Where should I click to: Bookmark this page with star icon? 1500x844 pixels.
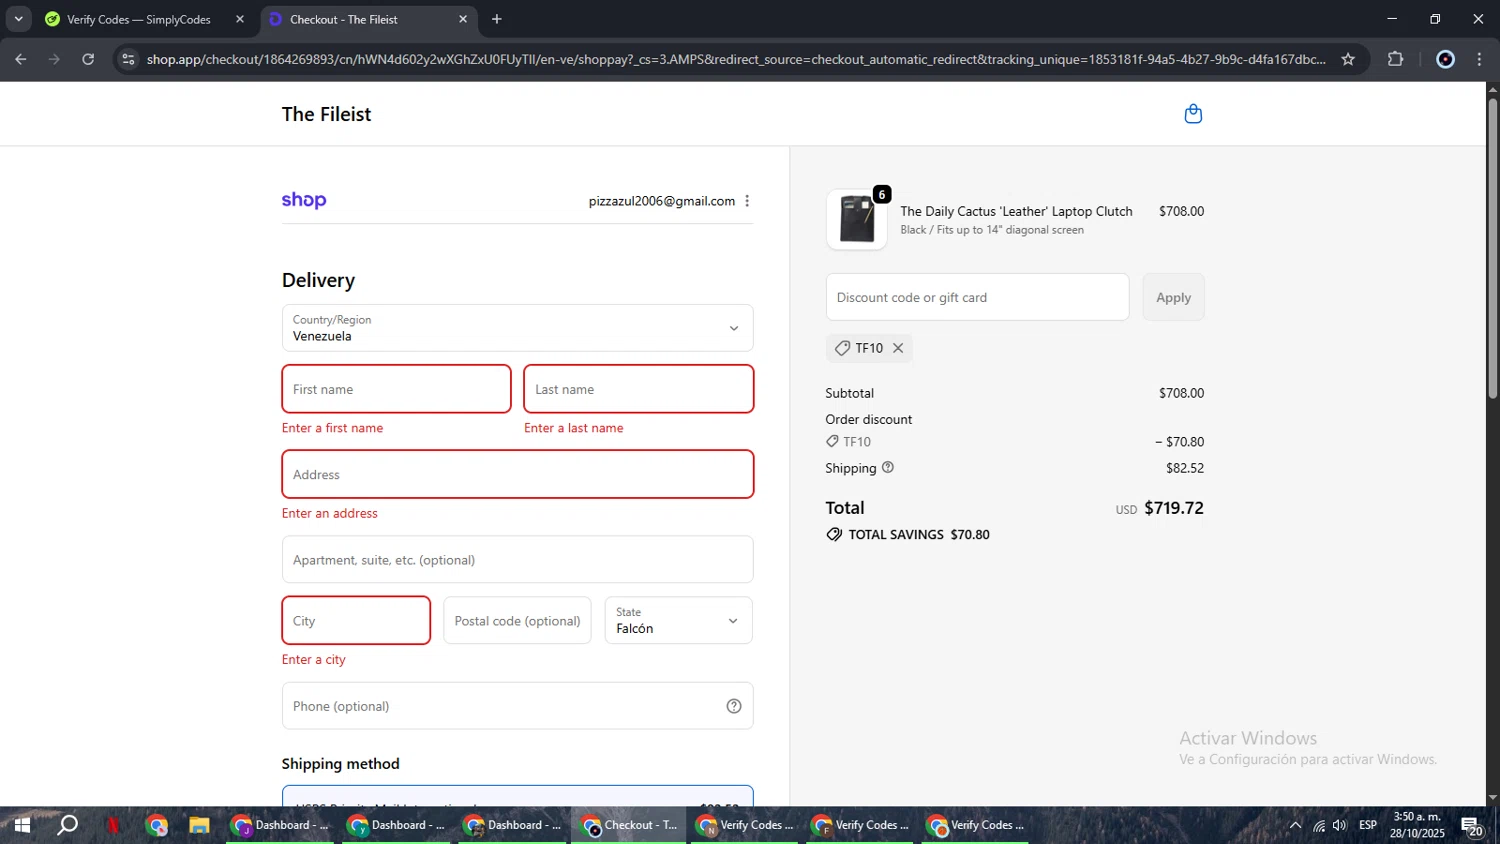[x=1348, y=59]
